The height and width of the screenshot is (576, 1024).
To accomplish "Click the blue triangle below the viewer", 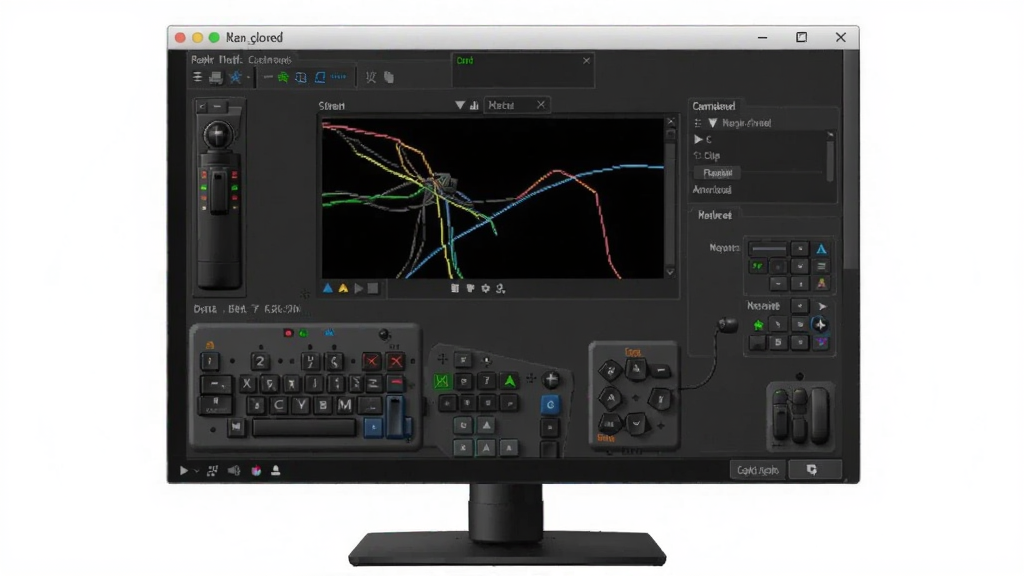I will click(x=328, y=288).
